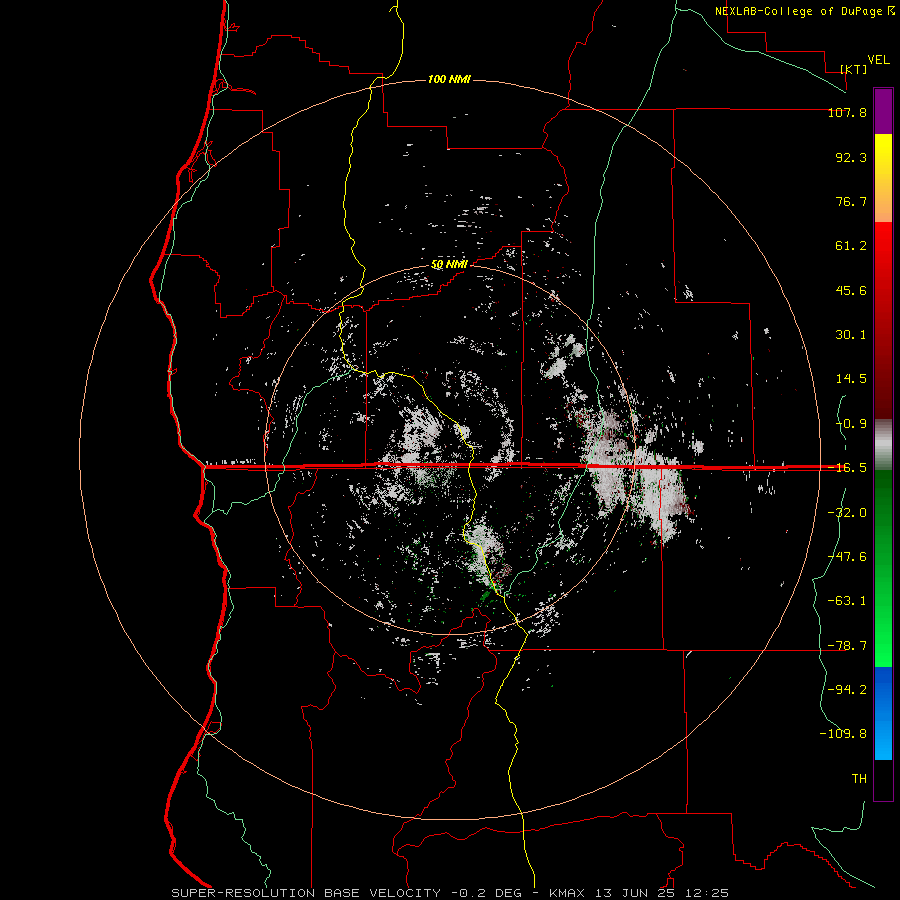Viewport: 900px width, 900px height.
Task: Click the 100 NMI range ring label
Action: click(449, 79)
